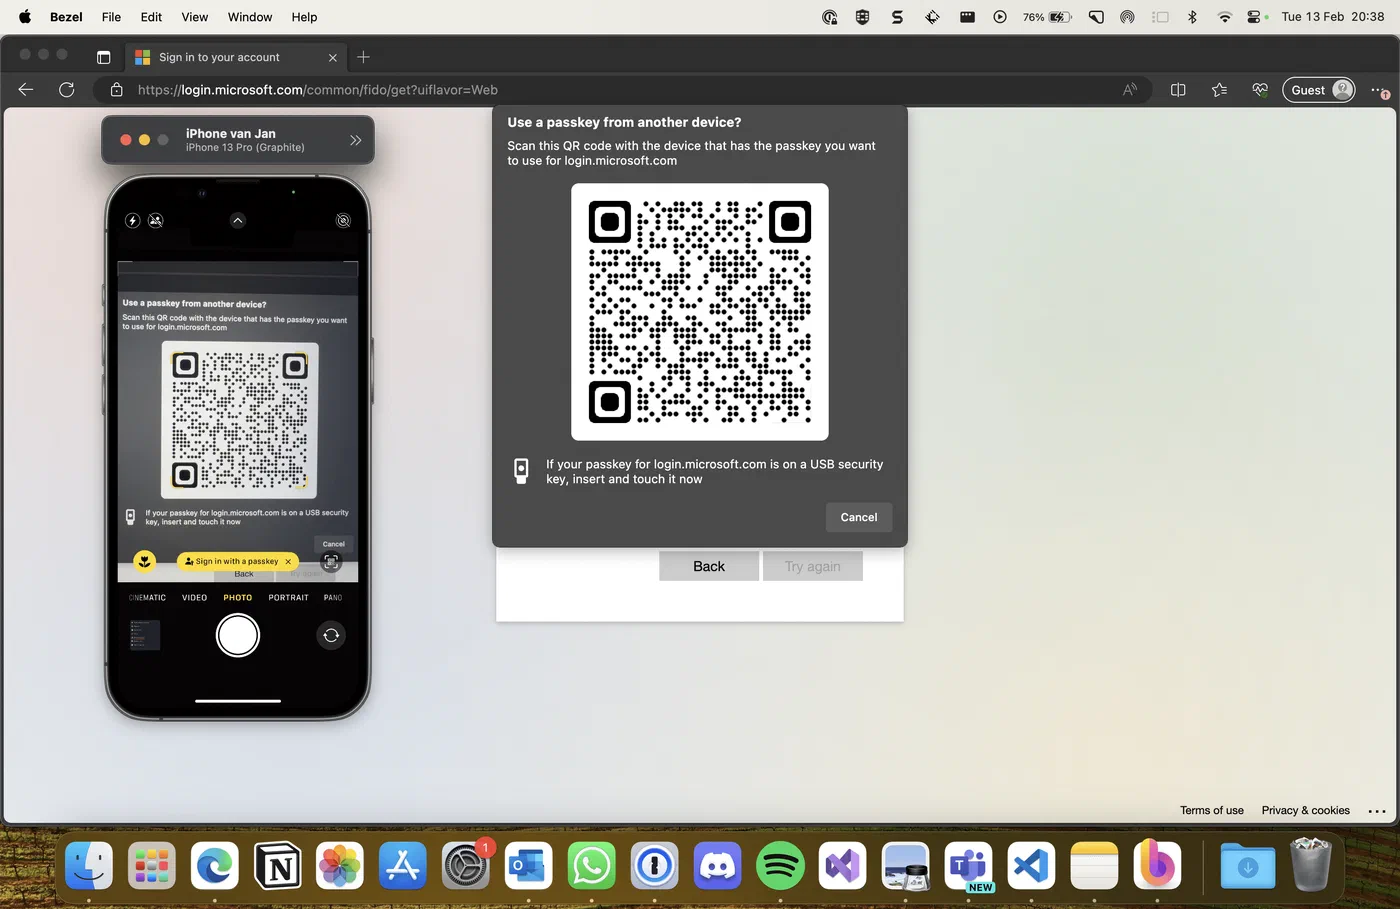Select PORTRAIT camera mode
Image resolution: width=1400 pixels, height=909 pixels.
click(x=288, y=597)
